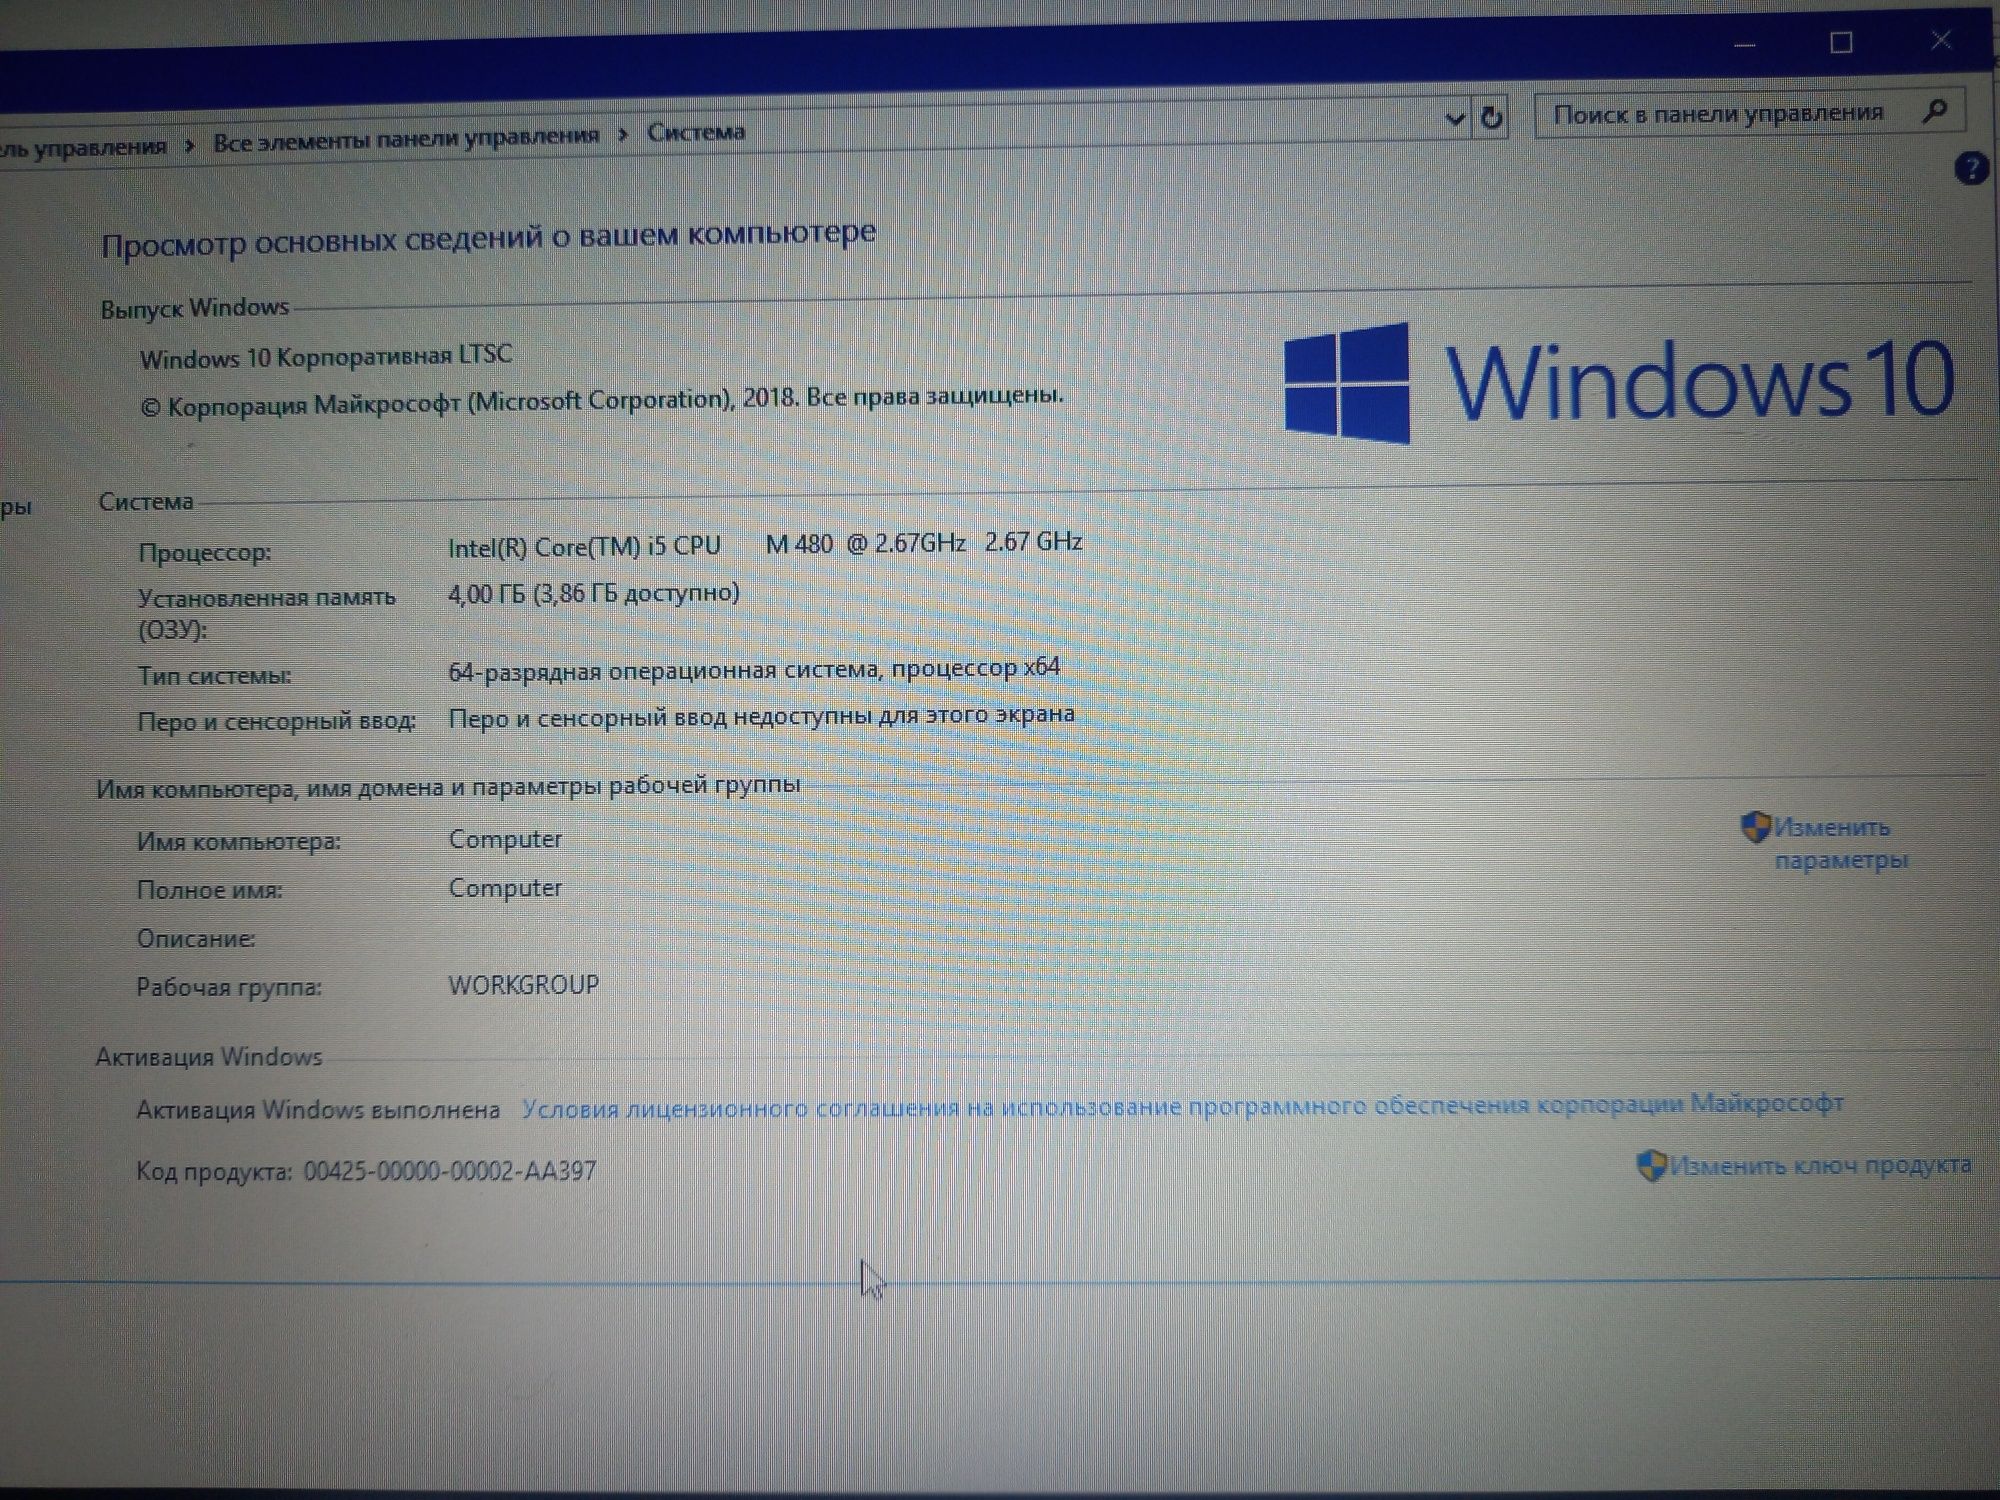Click Computer next to Имя компьютера
Viewport: 2000px width, 1500px height.
(505, 839)
